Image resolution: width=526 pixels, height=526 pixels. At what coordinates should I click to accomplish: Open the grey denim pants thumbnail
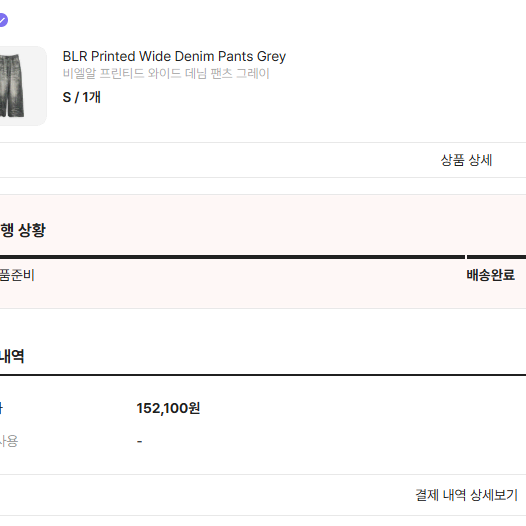pyautogui.click(x=23, y=86)
